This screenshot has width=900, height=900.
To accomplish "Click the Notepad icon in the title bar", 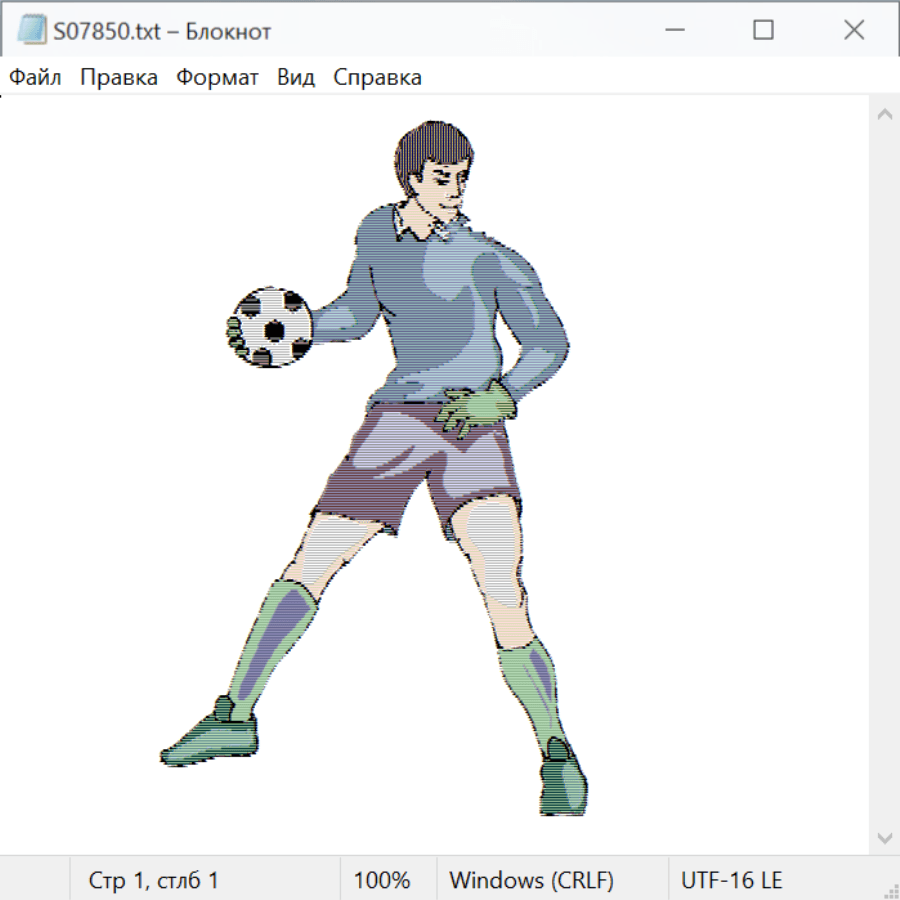I will (31, 30).
